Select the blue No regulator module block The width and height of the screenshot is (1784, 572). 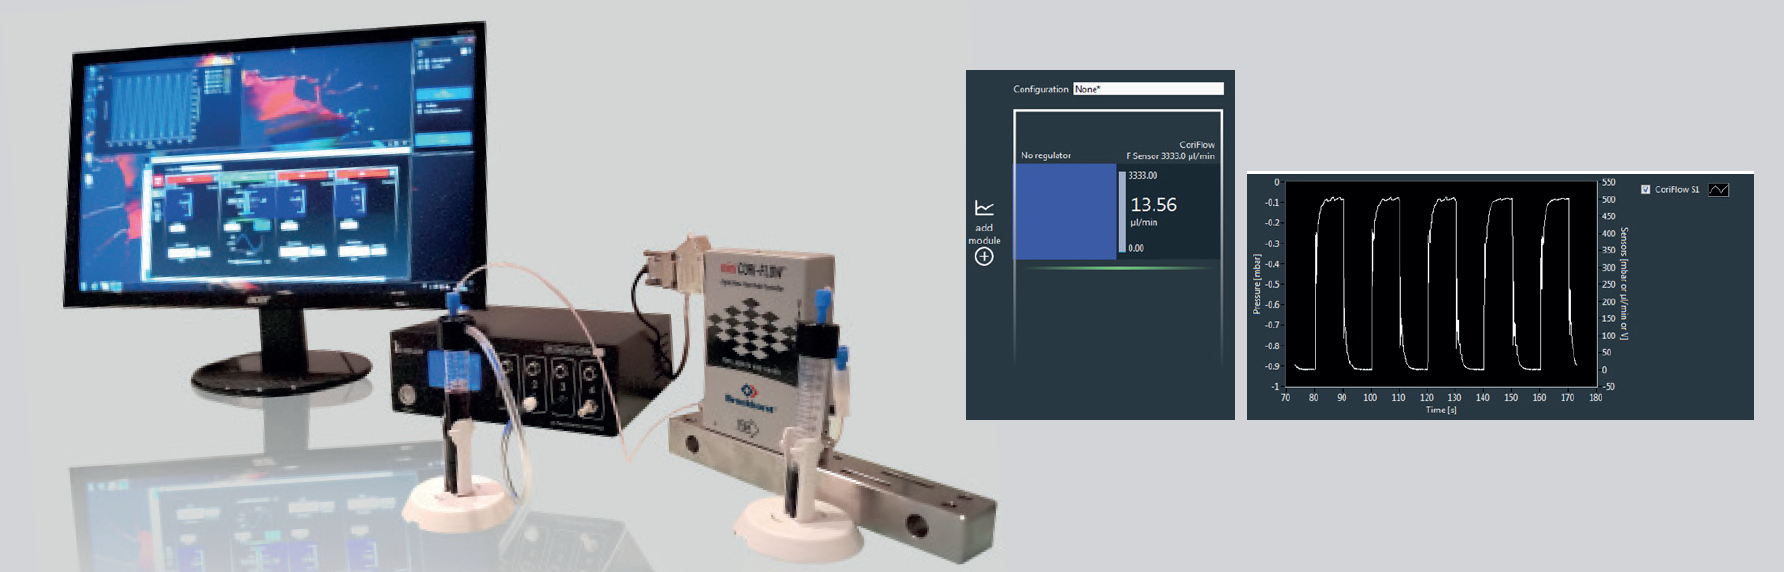(1065, 211)
